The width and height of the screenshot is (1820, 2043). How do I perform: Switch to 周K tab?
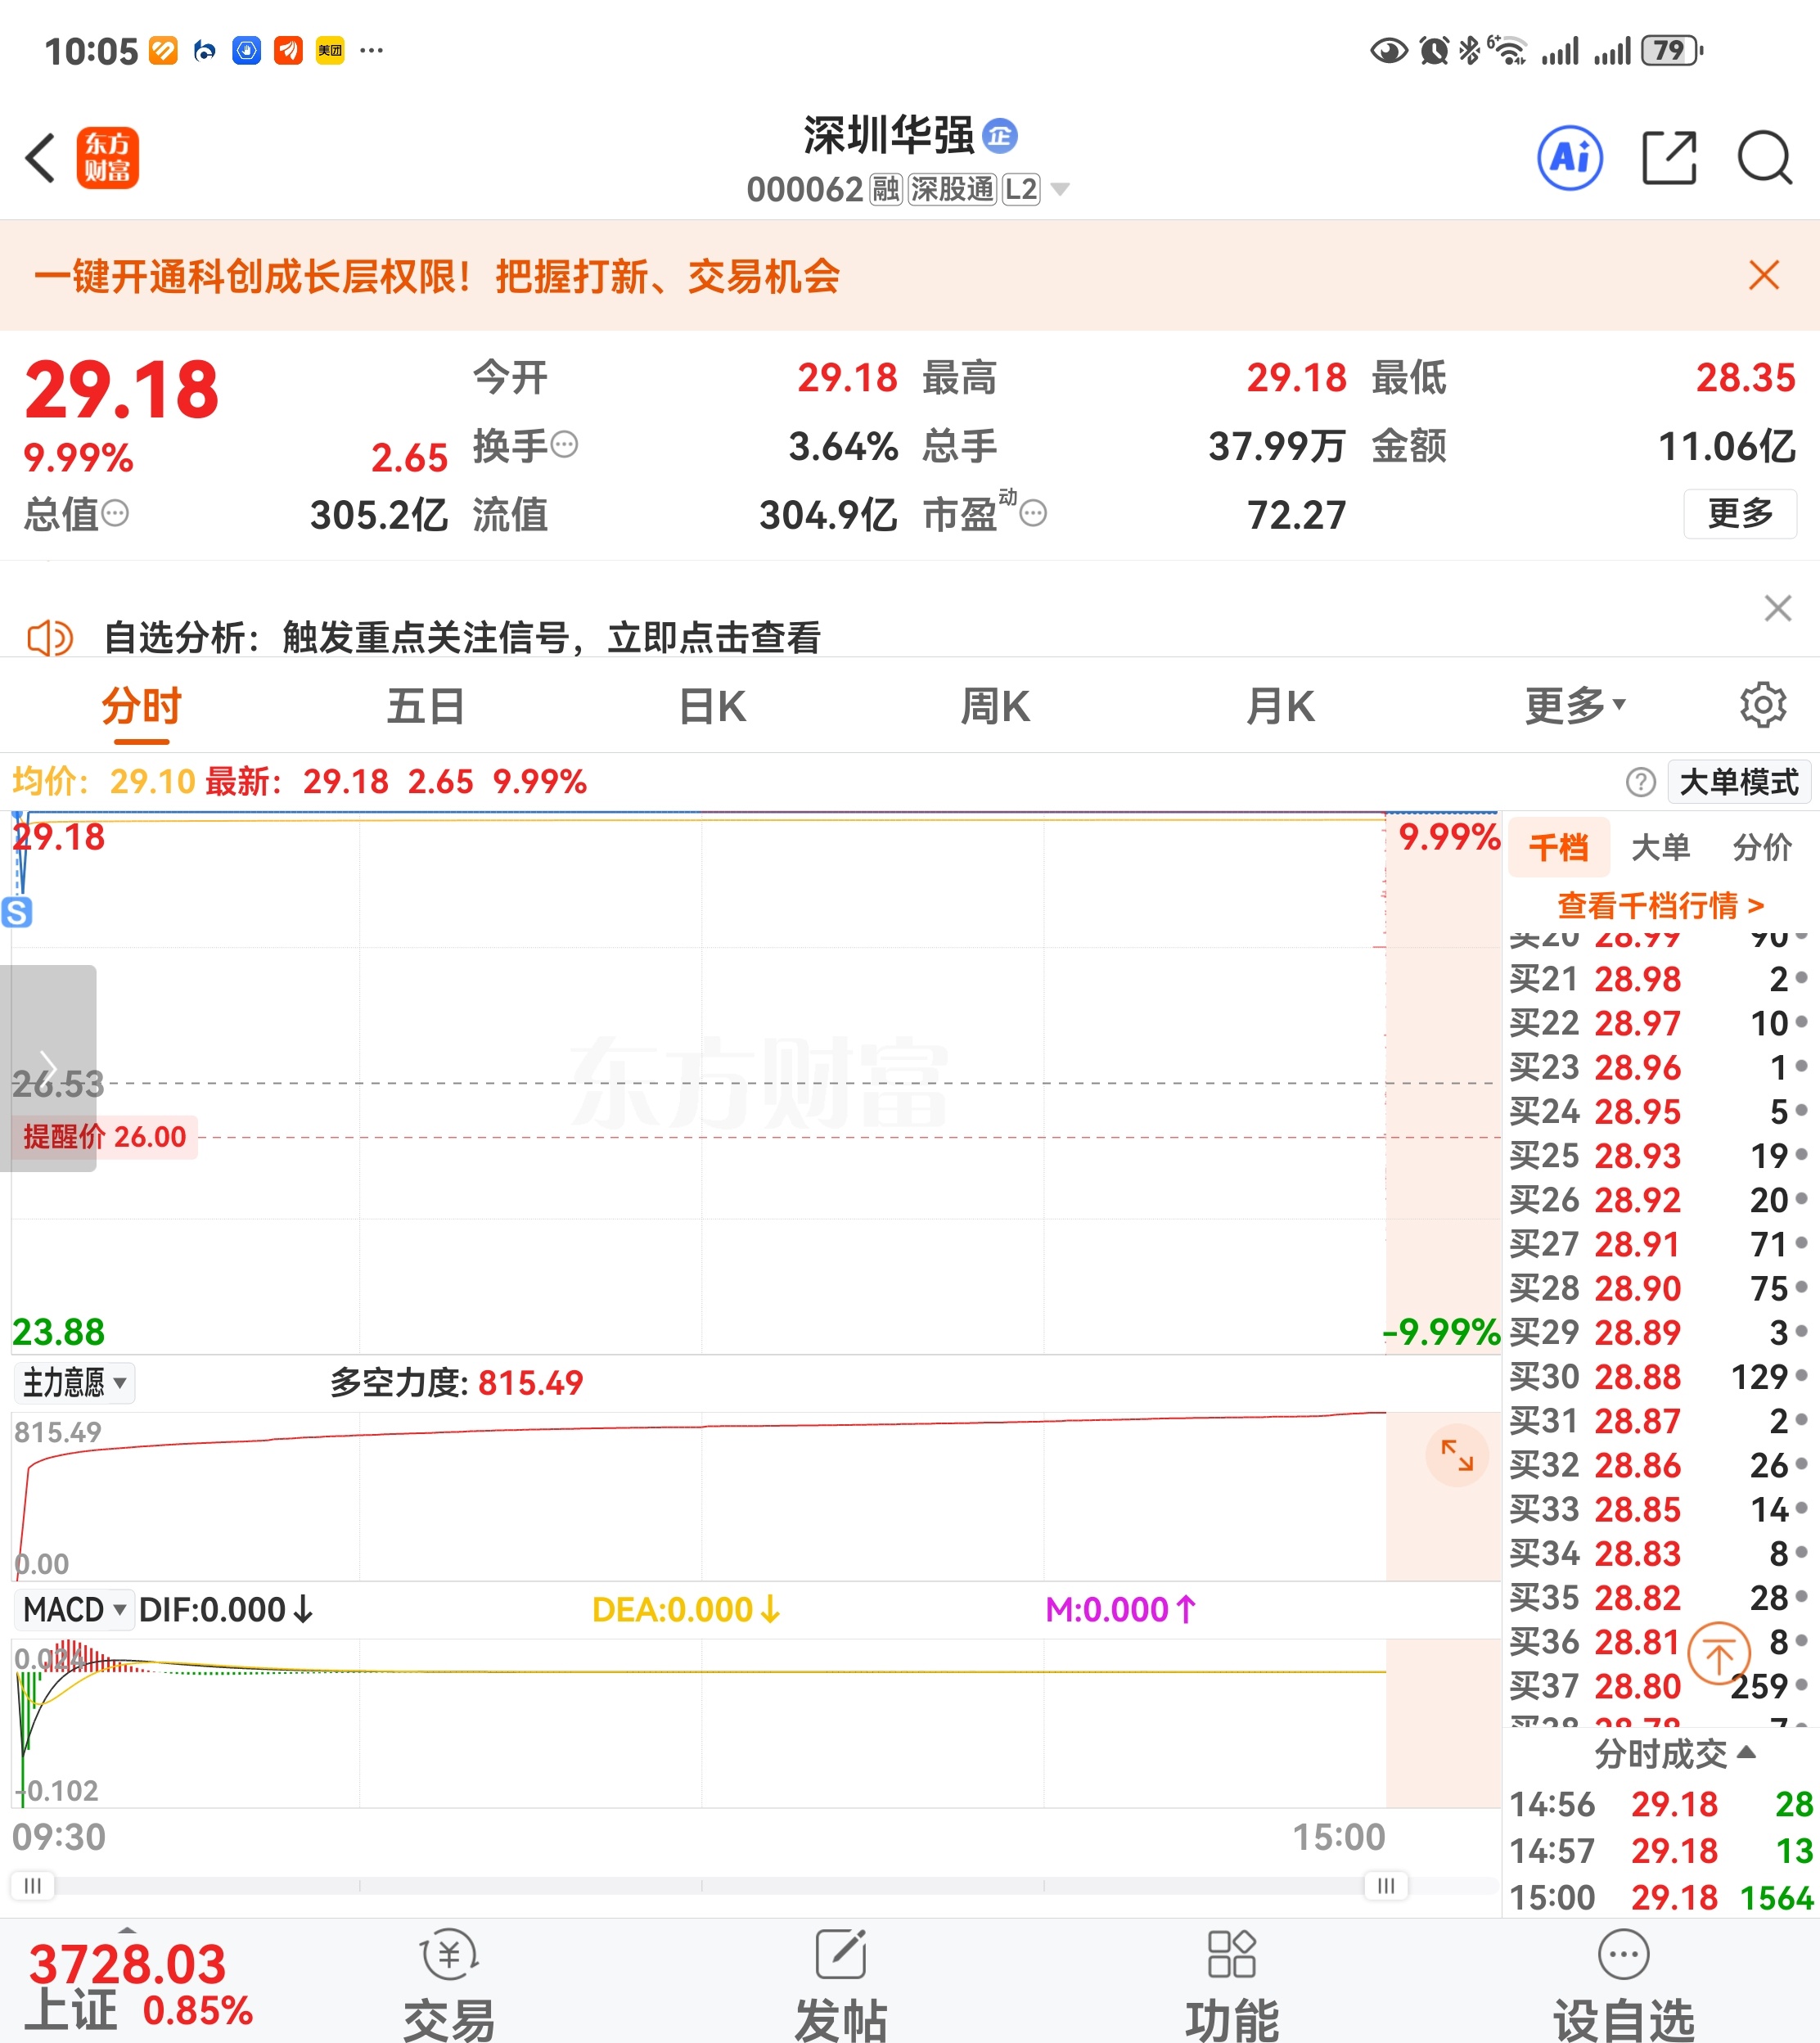995,706
